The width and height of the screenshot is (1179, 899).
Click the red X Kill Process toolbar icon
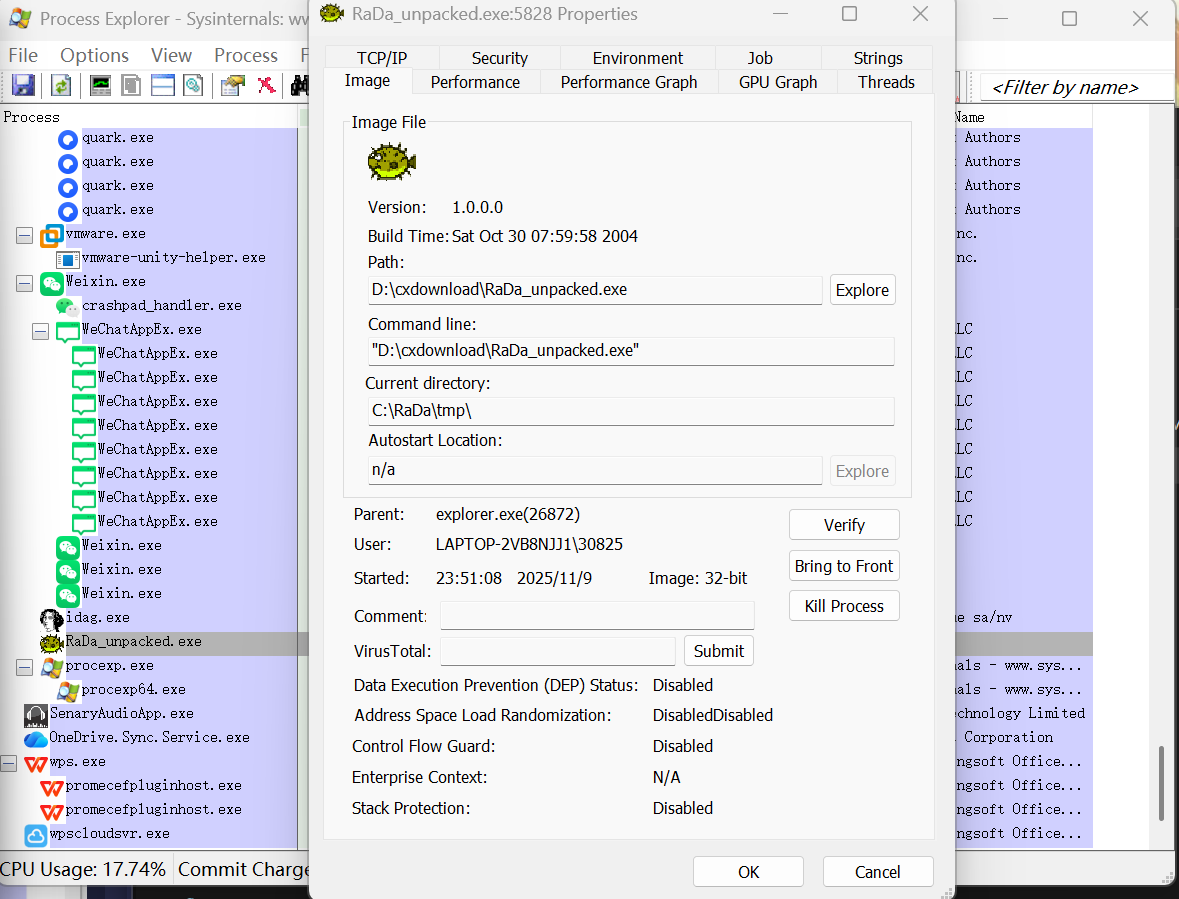(x=266, y=85)
